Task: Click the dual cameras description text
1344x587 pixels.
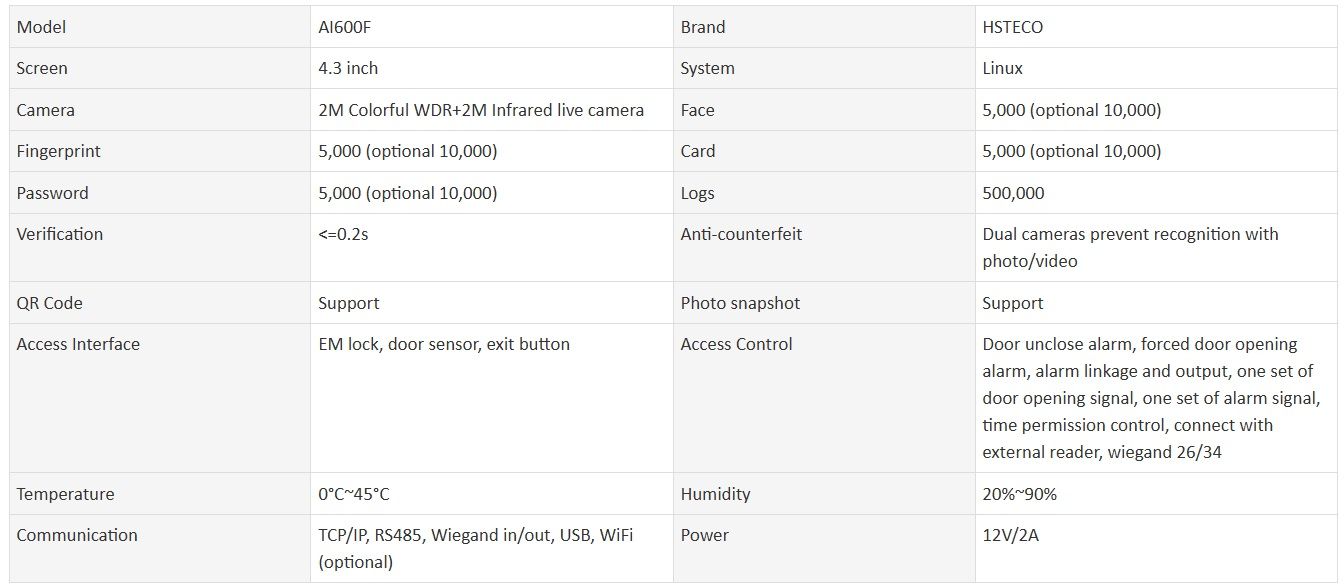Action: pos(1130,247)
